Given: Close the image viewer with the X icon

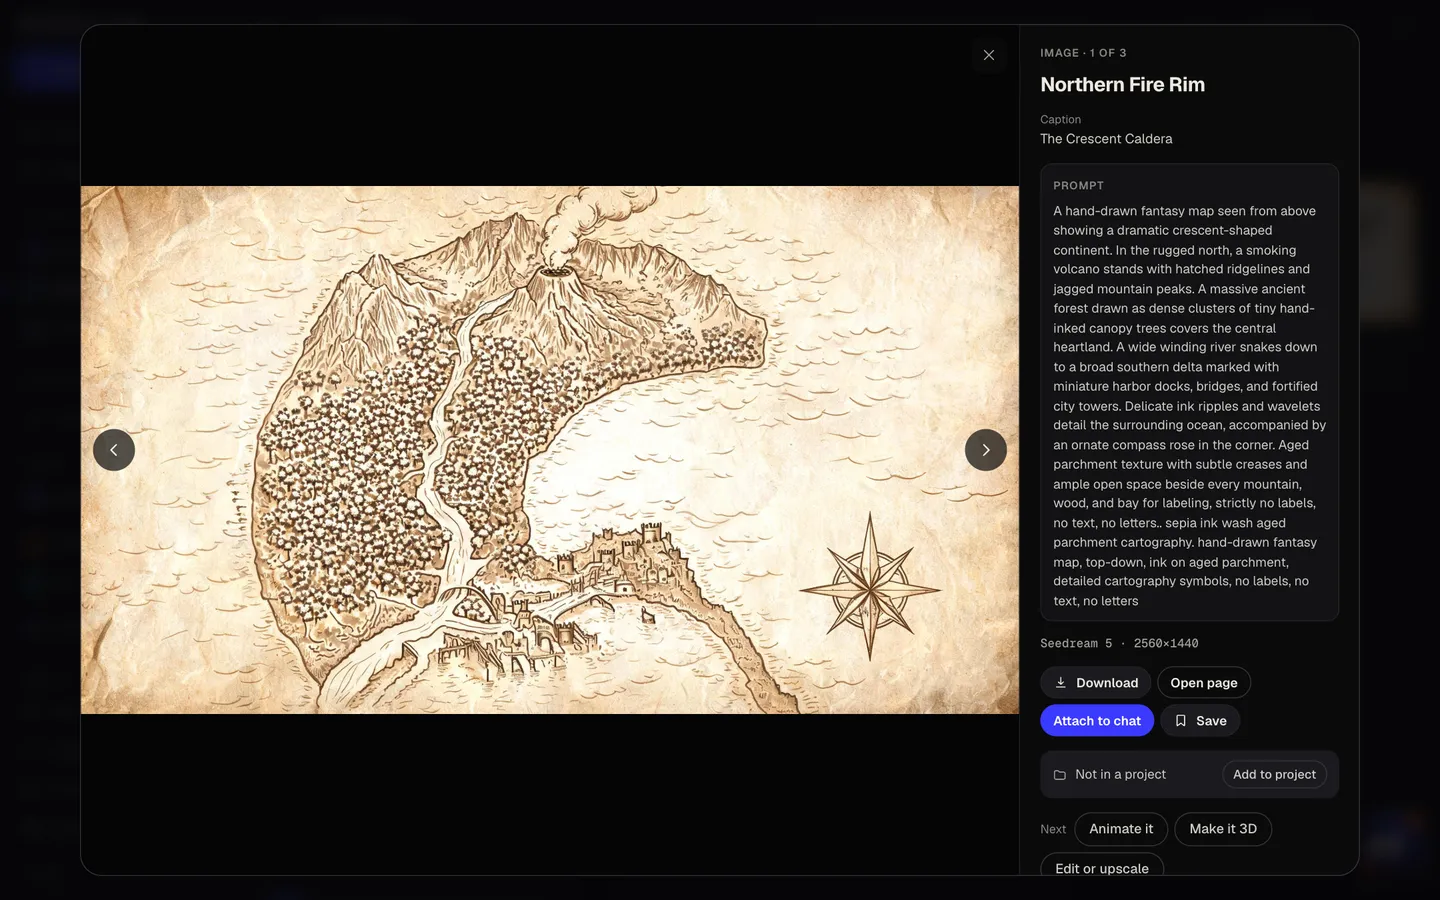Looking at the screenshot, I should (988, 55).
